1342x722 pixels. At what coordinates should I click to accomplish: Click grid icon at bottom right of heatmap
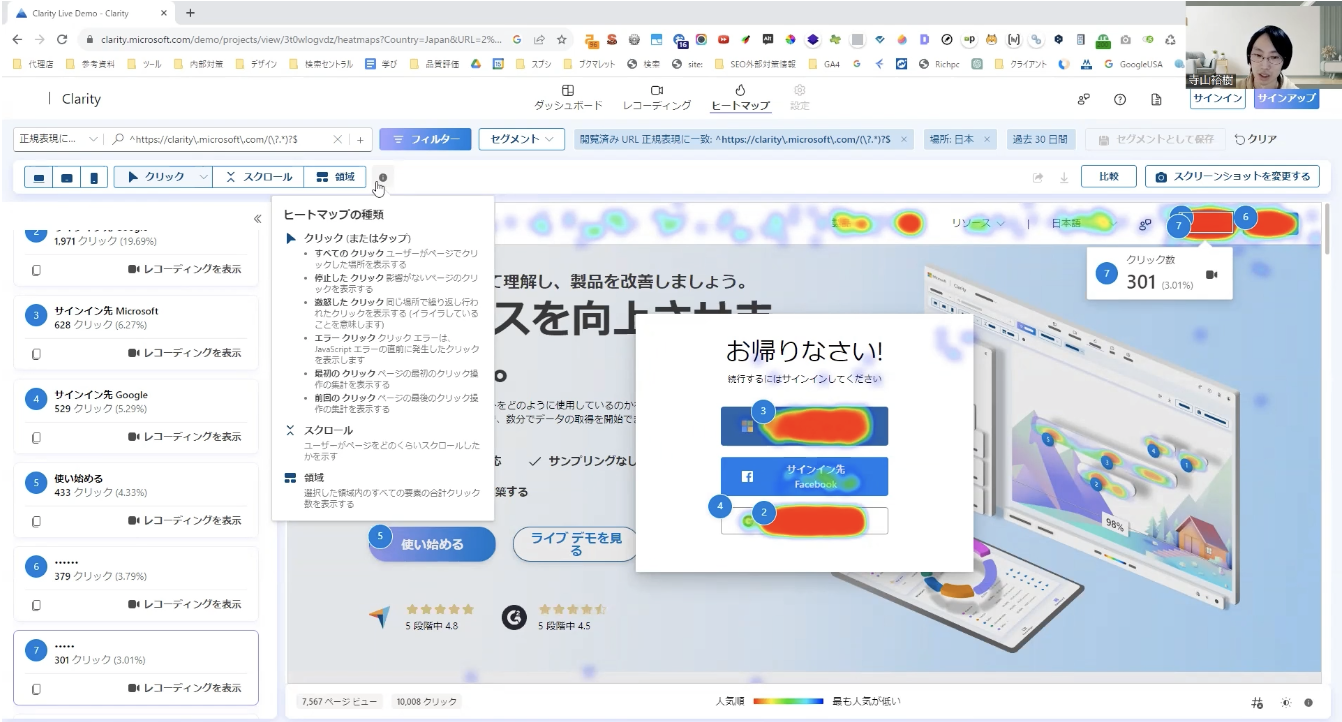coord(1257,703)
